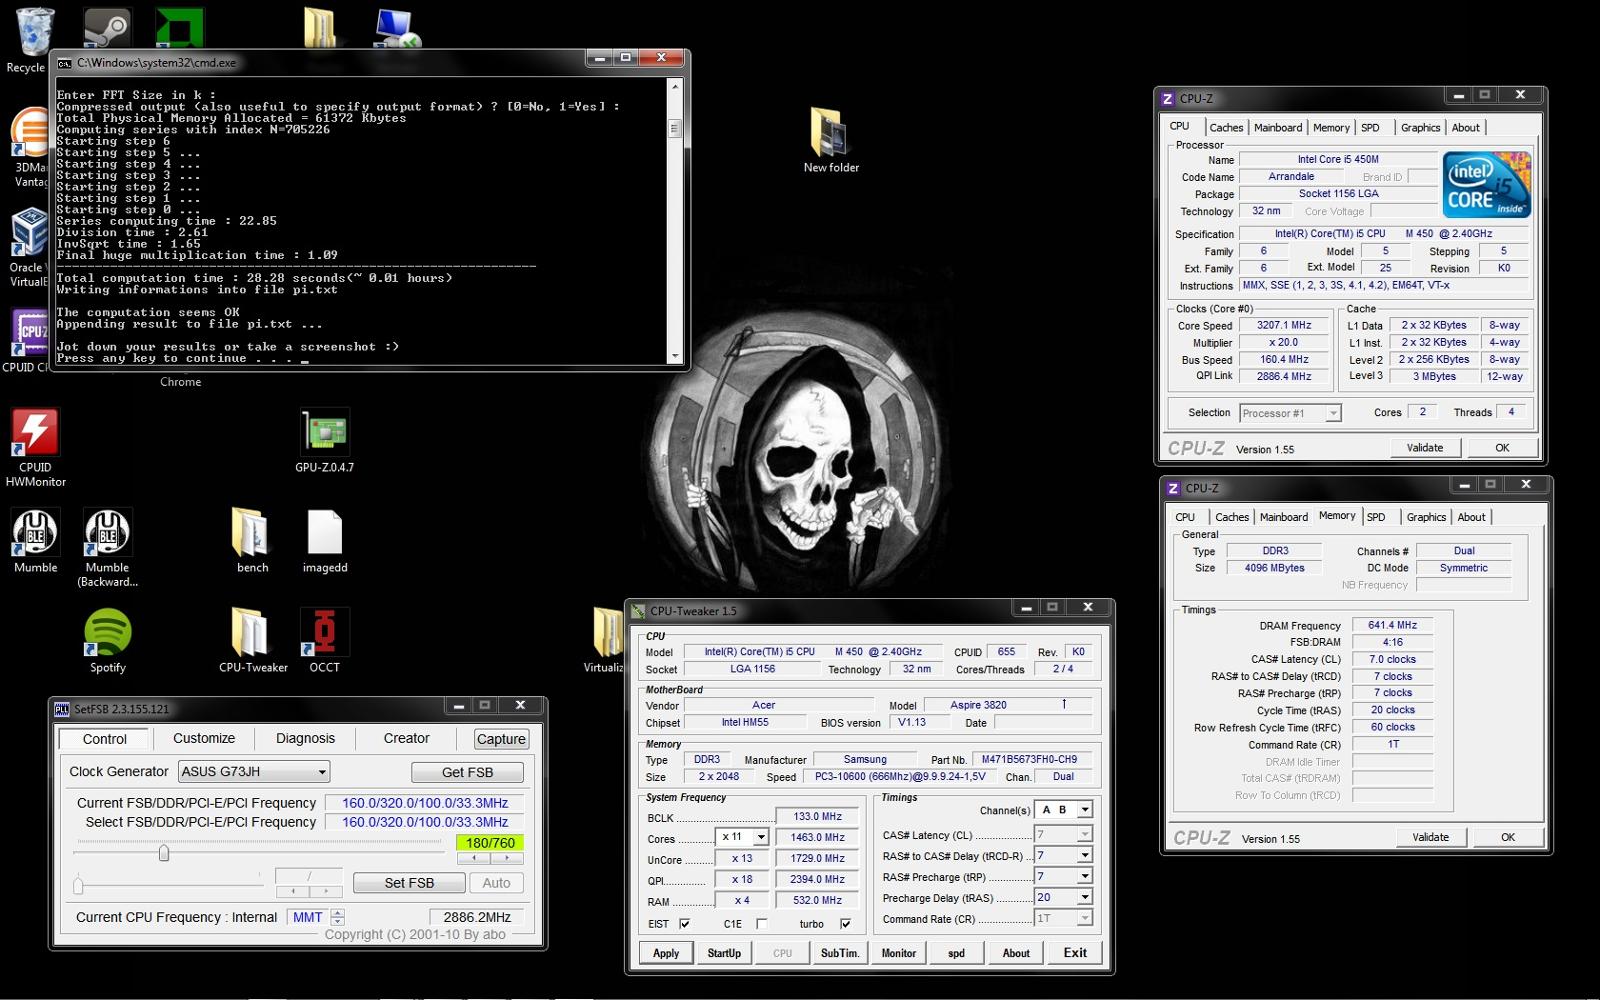Click the About button in CPU-Tweaker
1600x1000 pixels.
pyautogui.click(x=1016, y=953)
